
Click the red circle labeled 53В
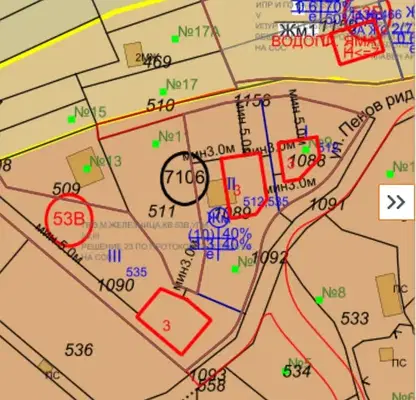point(68,220)
